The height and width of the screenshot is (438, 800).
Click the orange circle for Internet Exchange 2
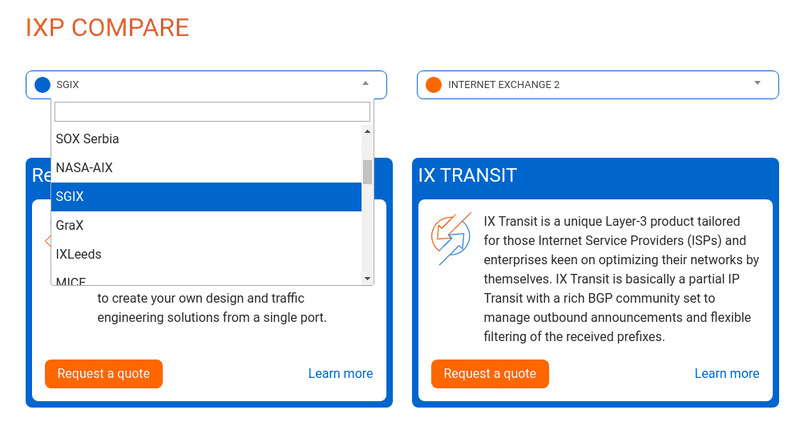[433, 85]
